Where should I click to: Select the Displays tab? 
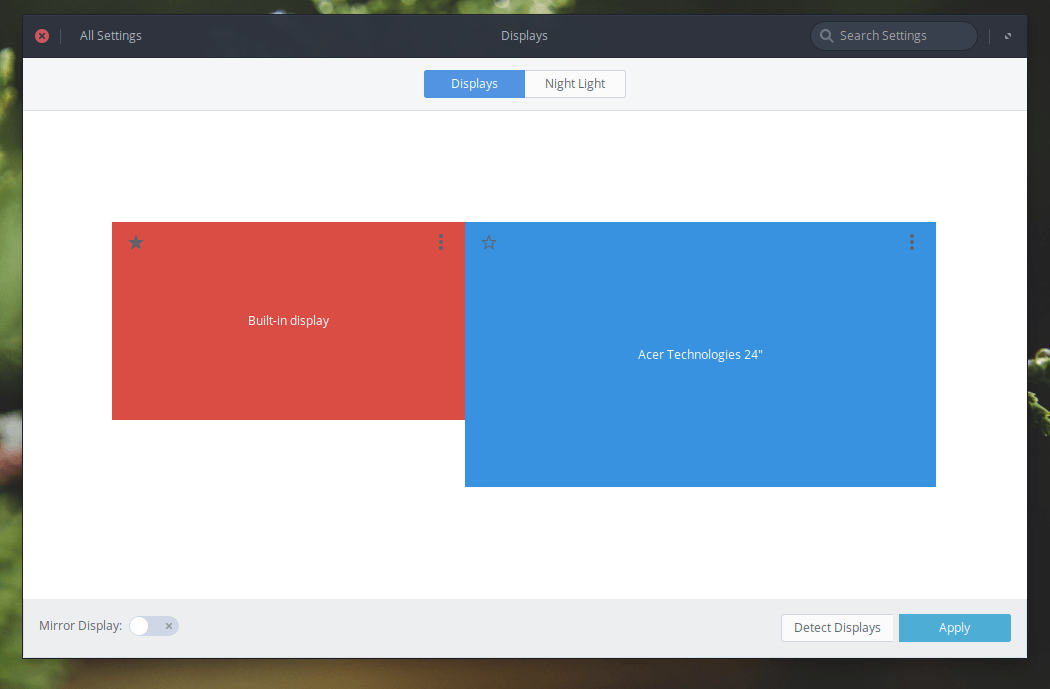tap(474, 84)
